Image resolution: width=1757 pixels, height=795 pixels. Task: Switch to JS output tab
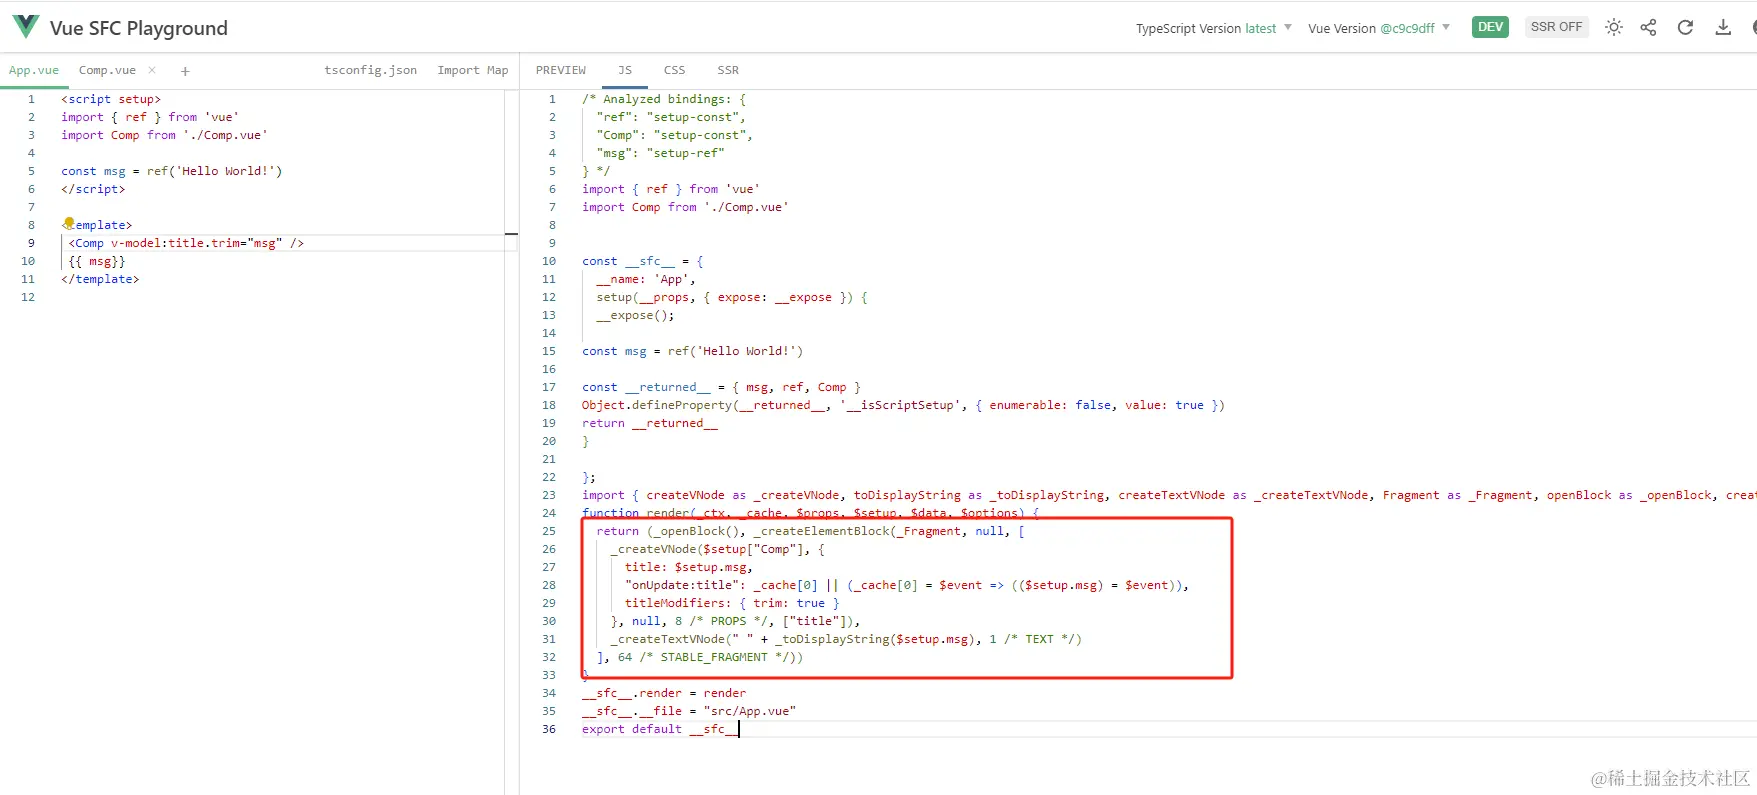(625, 70)
